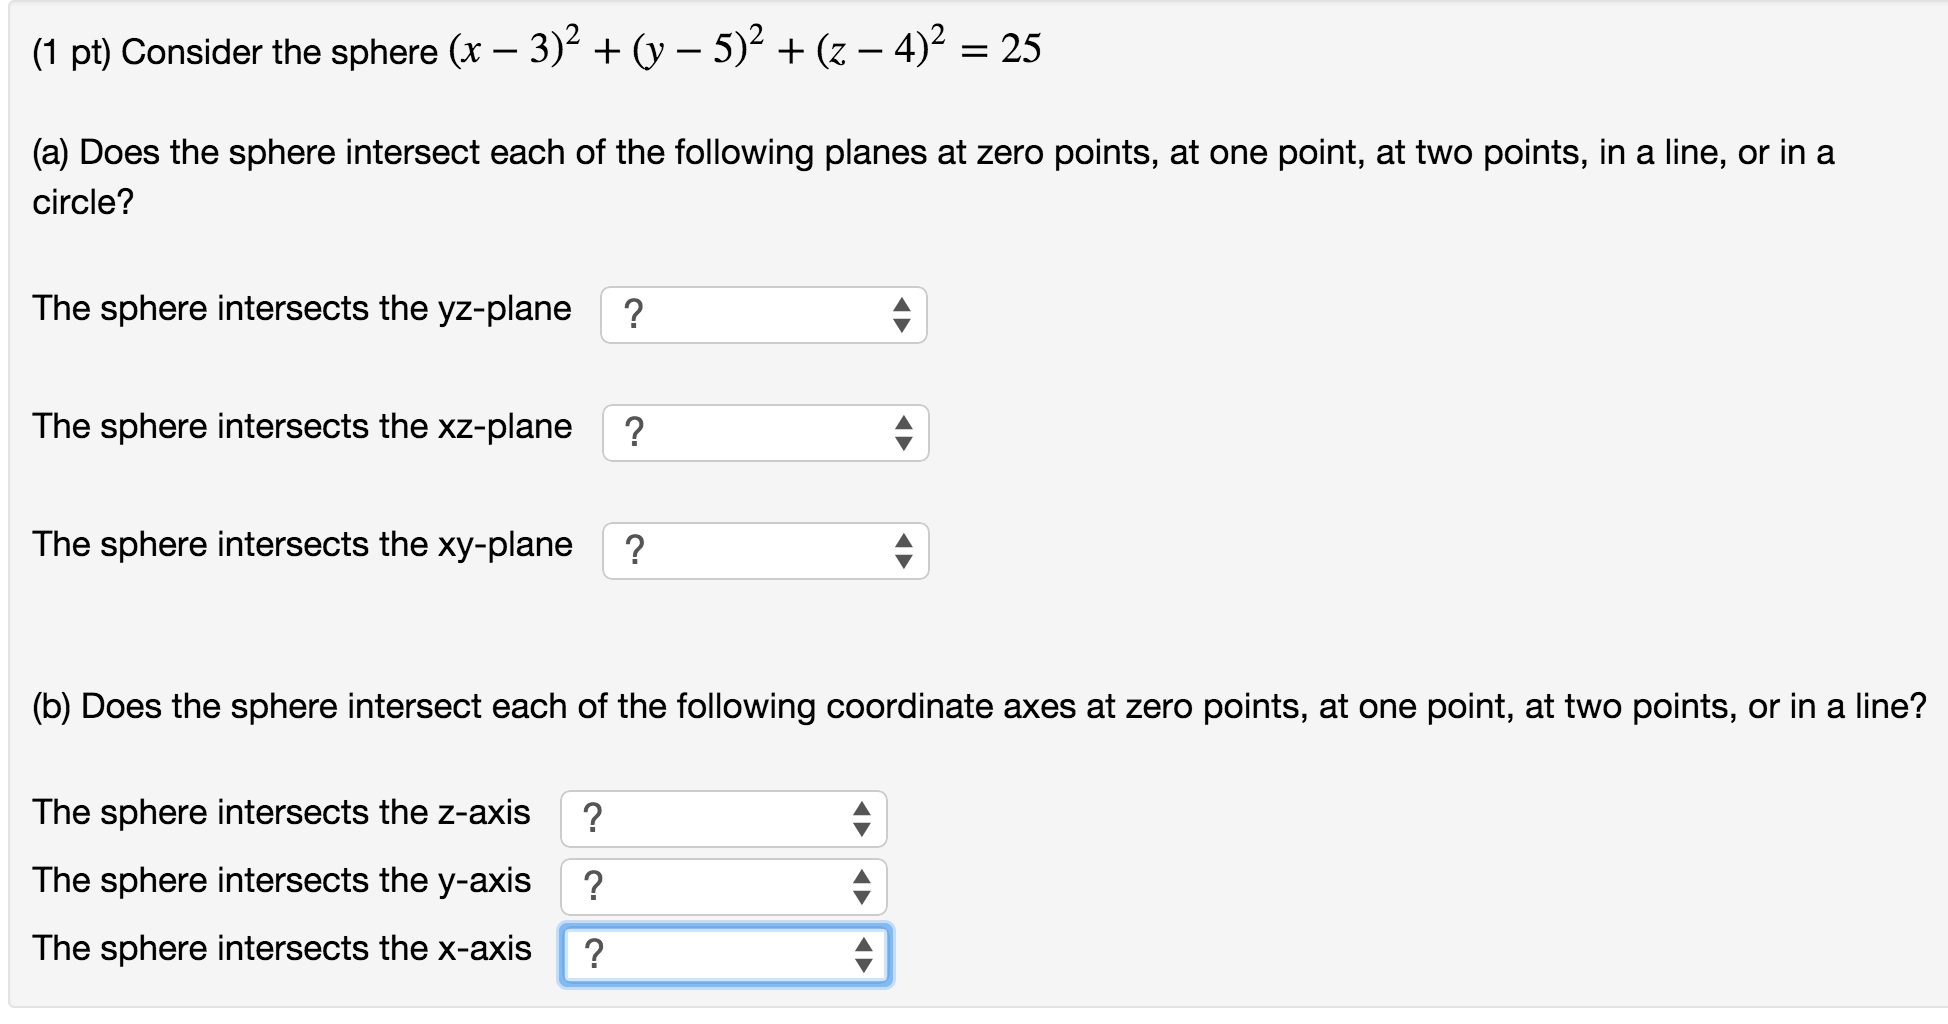Open the xy-plane intersection dropdown
The height and width of the screenshot is (1024, 1948).
[765, 551]
